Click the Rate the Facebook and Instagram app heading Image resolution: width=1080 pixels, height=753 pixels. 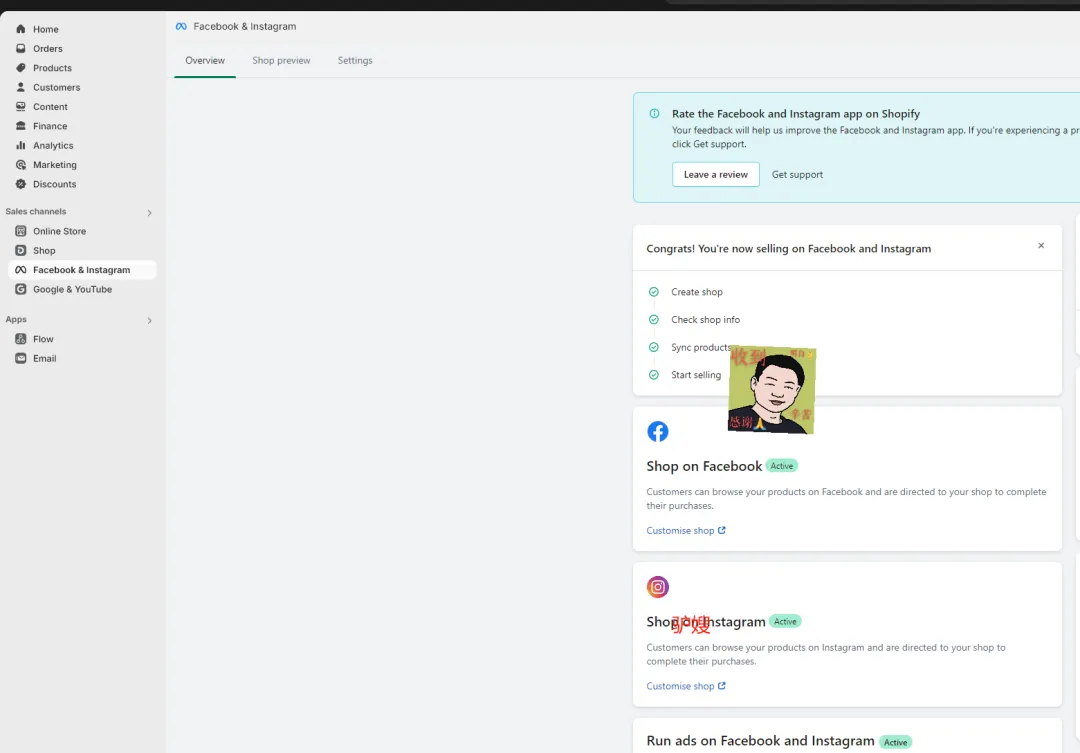tap(796, 114)
